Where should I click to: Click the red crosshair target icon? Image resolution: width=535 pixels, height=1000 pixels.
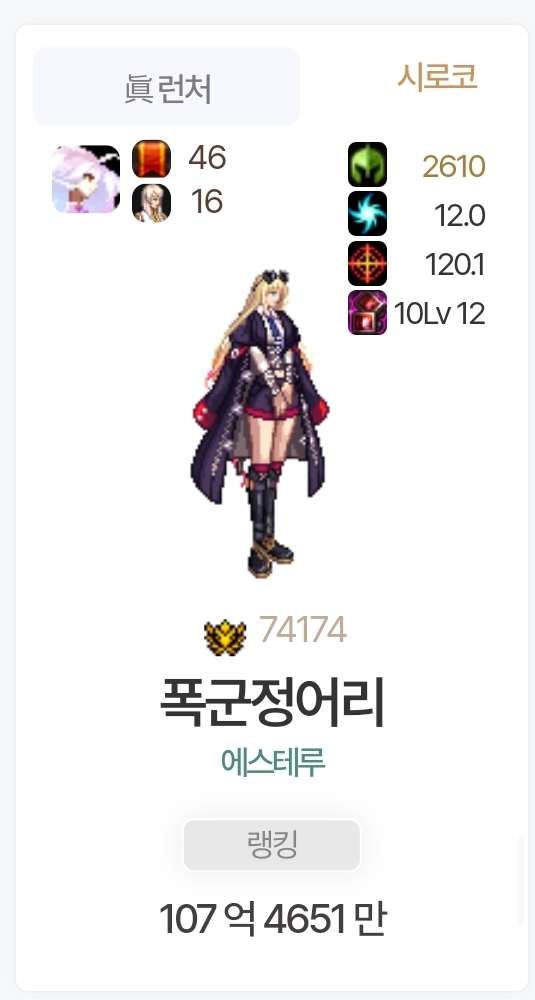point(367,263)
